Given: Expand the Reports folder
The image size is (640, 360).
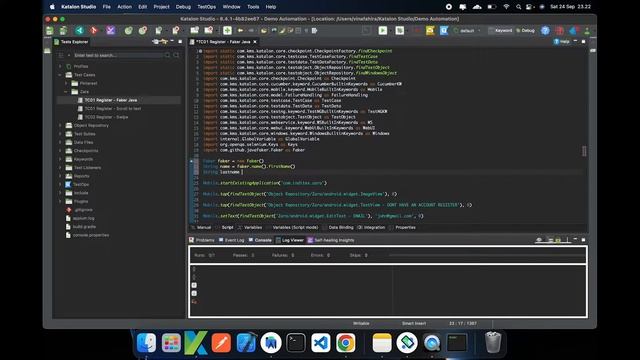Looking at the screenshot, I should coord(60,176).
